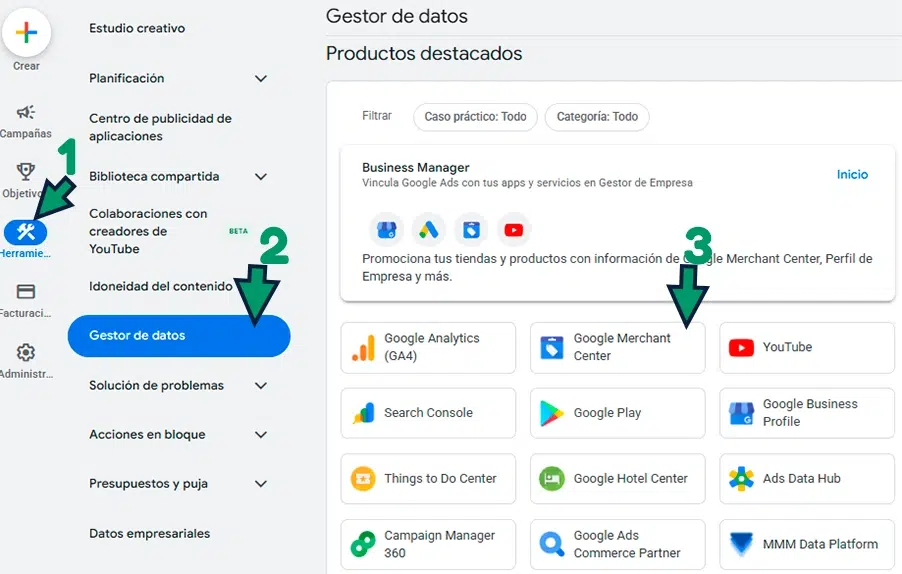
Task: Click the Google Business Profile storefront icon
Action: click(741, 413)
